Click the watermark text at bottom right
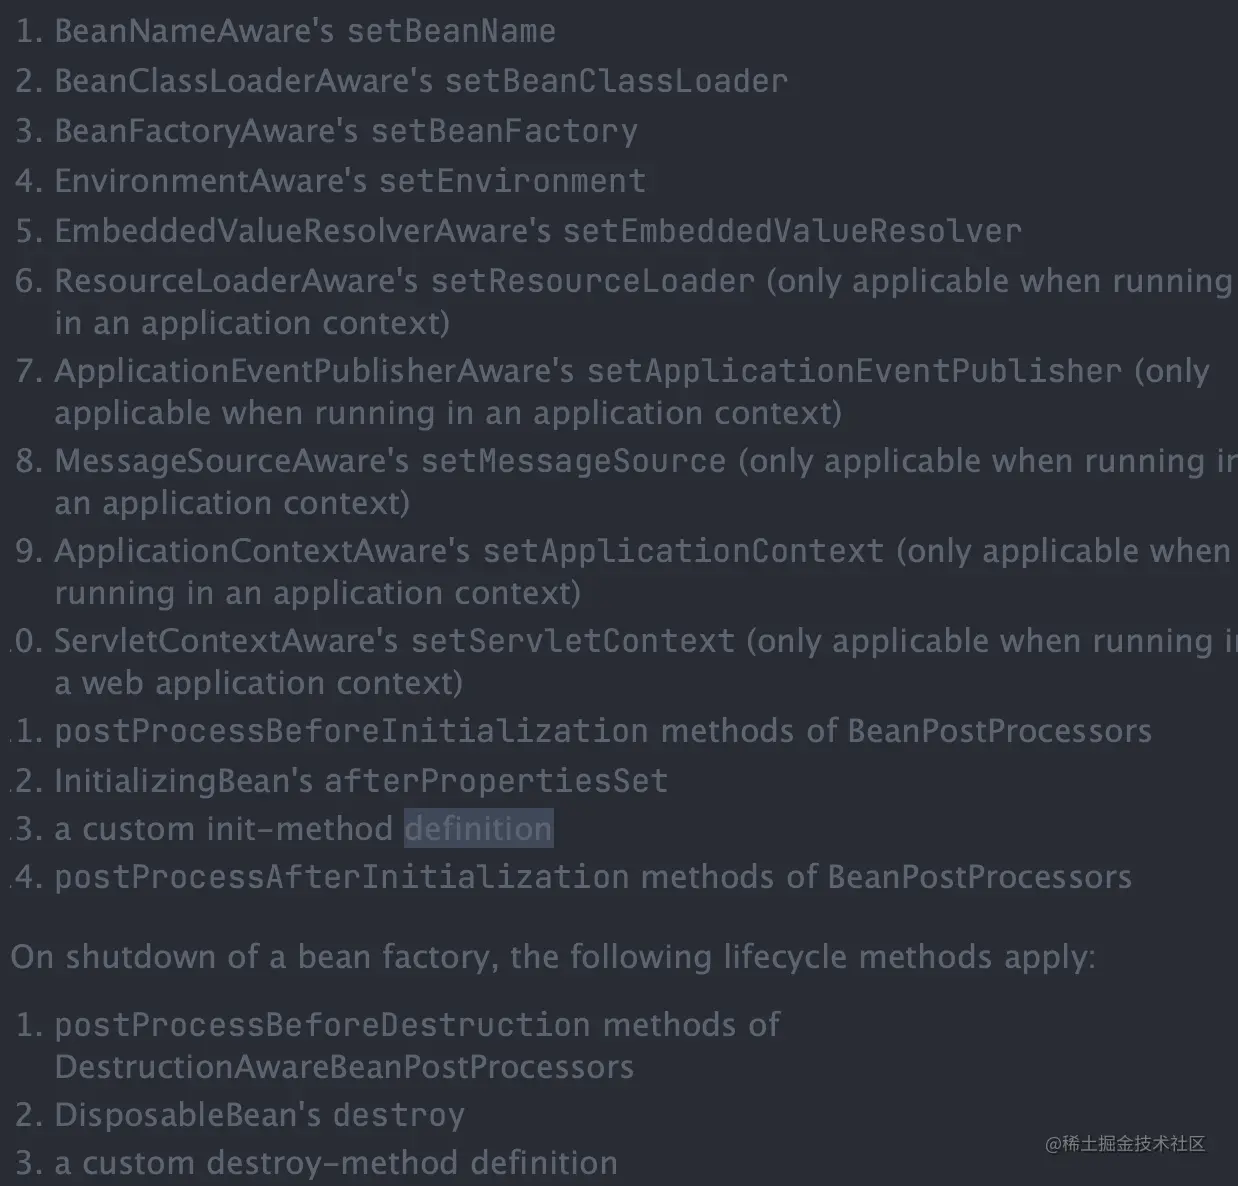The height and width of the screenshot is (1186, 1238). (1125, 1143)
